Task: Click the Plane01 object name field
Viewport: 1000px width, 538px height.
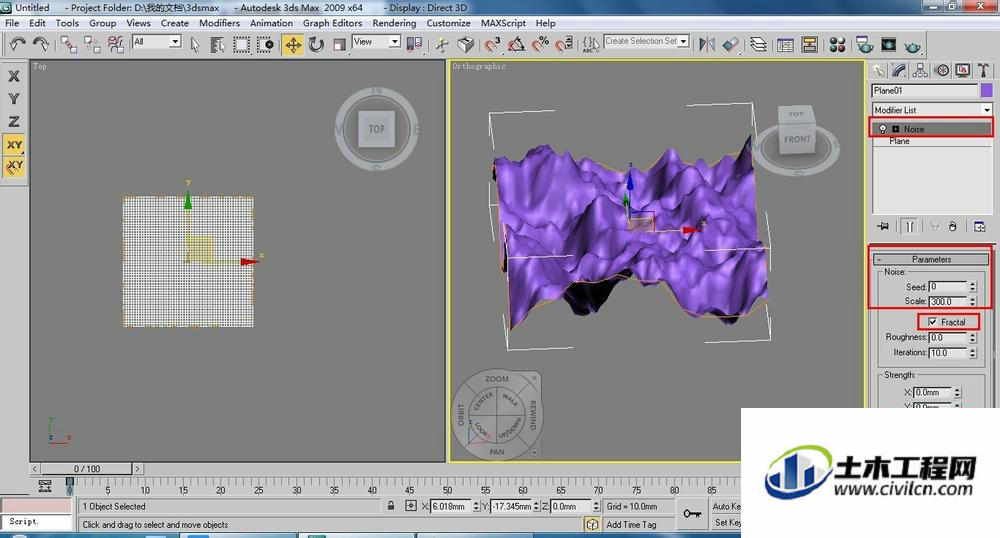Action: tap(925, 91)
